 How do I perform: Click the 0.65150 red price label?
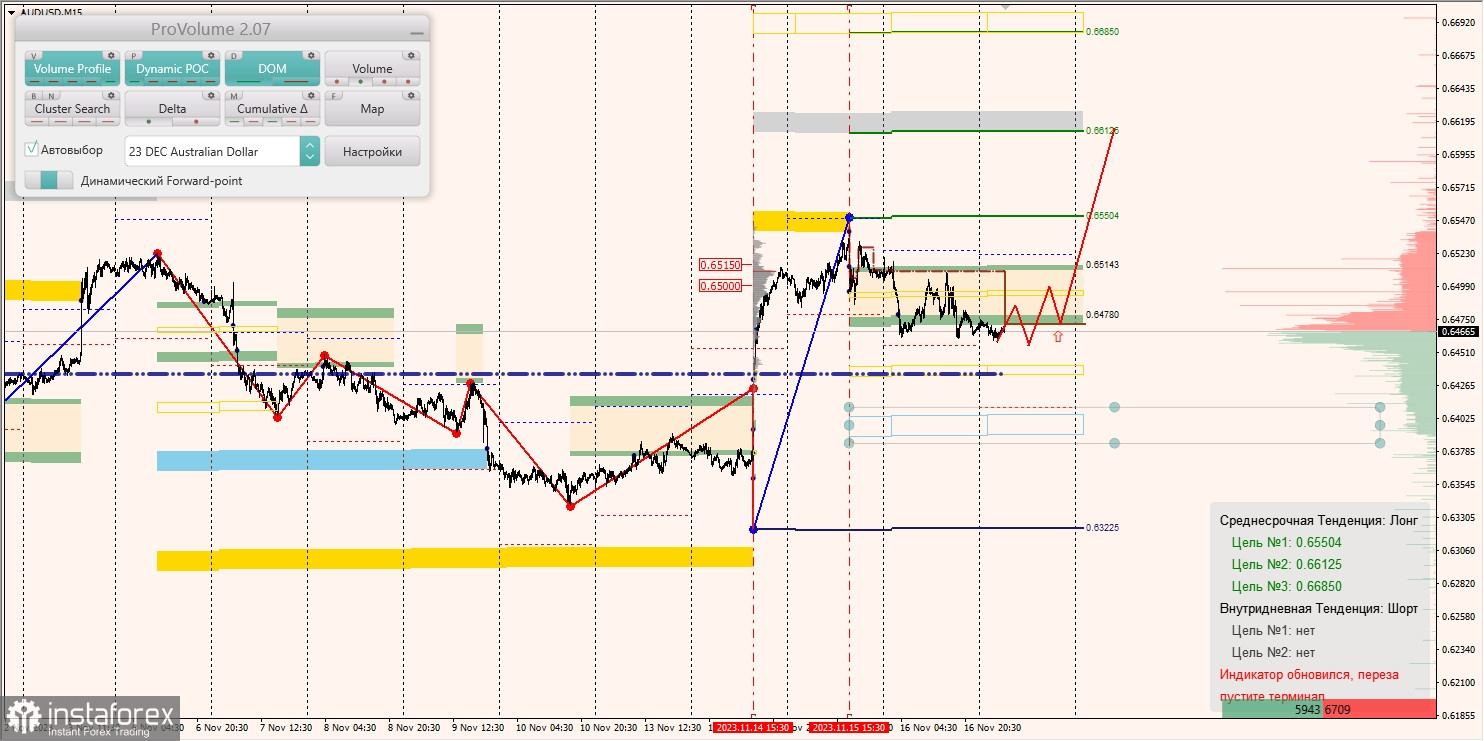(x=721, y=265)
